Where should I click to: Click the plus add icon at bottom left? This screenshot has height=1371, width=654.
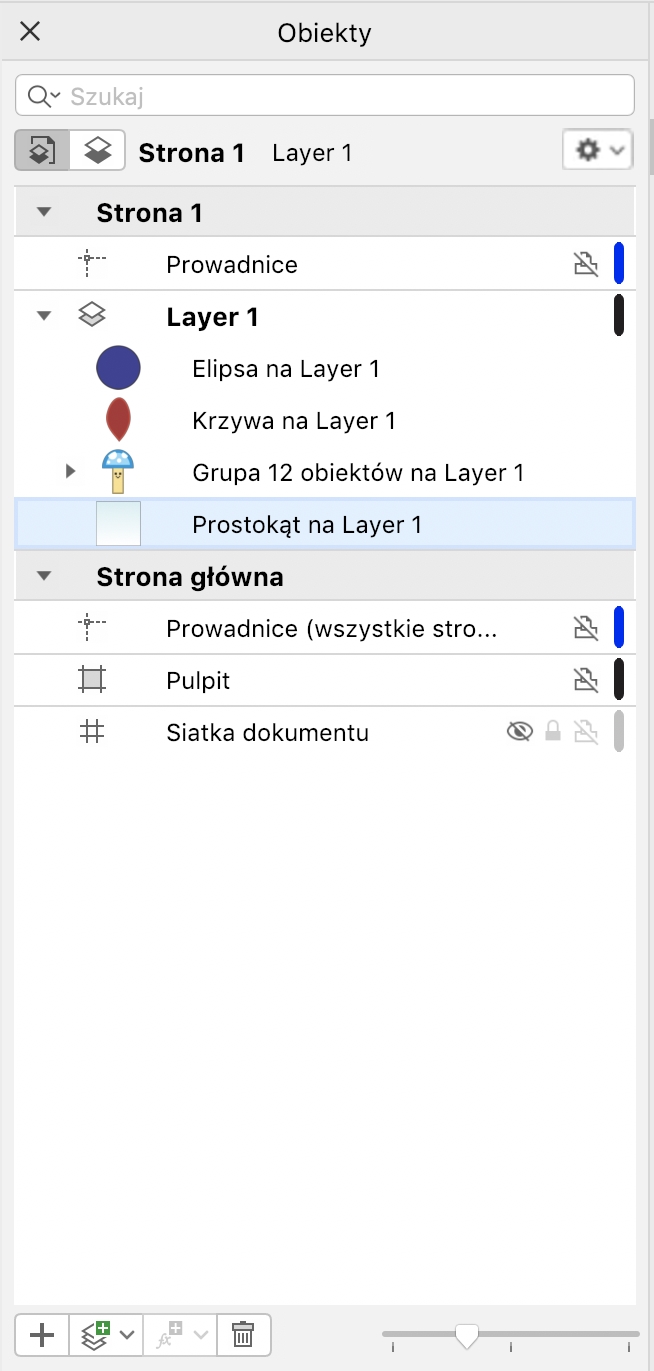point(42,1335)
